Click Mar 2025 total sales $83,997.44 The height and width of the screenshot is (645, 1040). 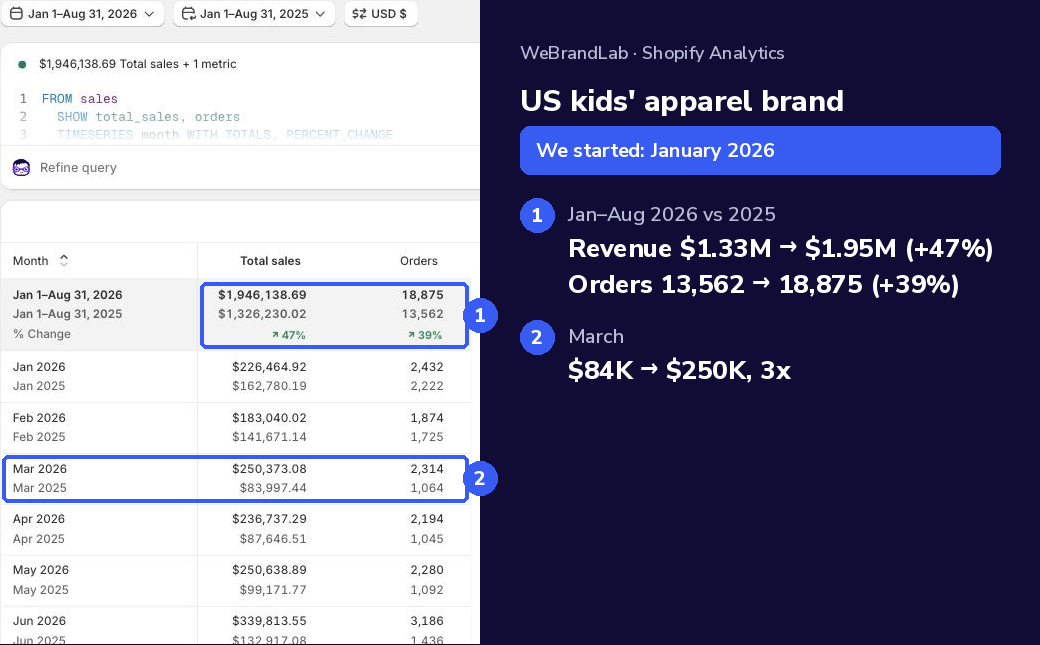click(273, 488)
